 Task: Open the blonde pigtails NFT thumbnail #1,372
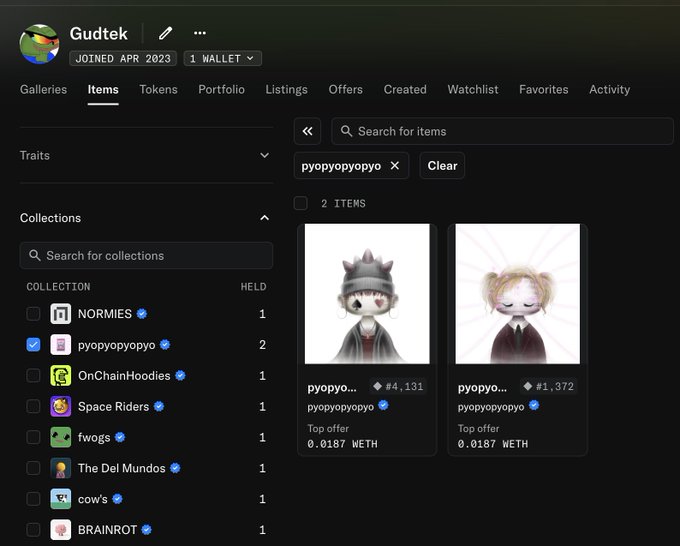point(517,294)
